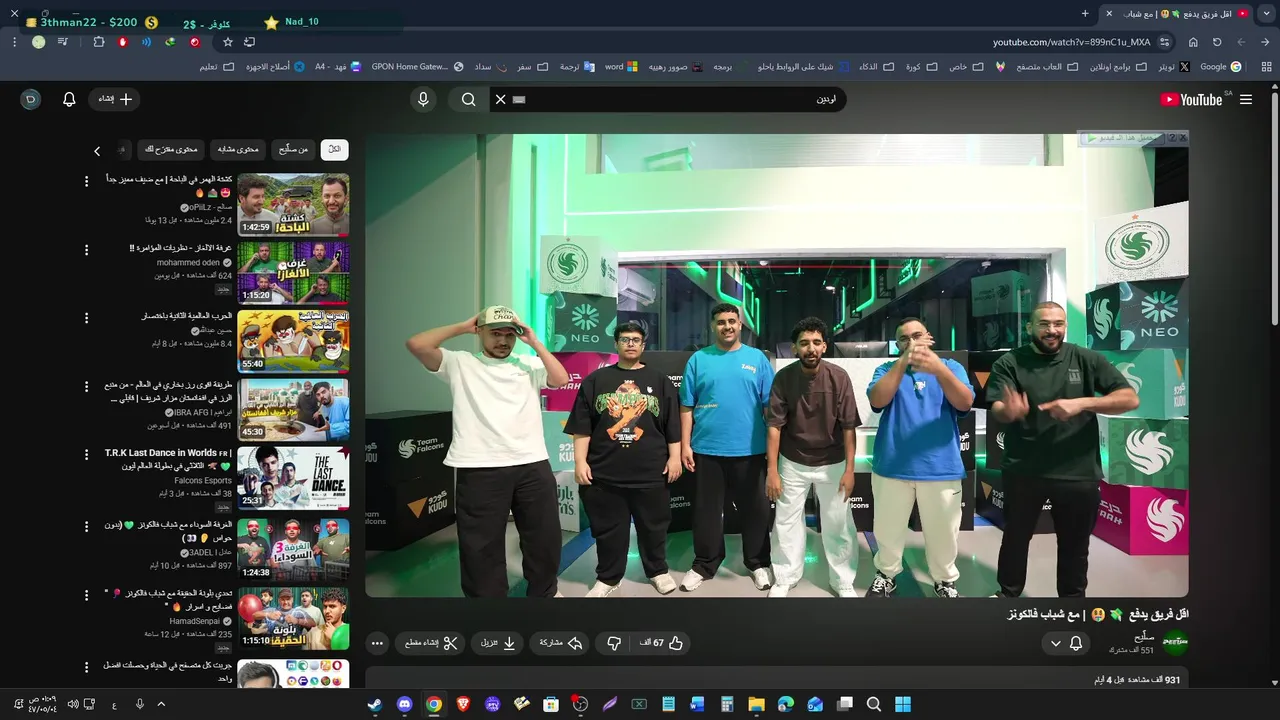The width and height of the screenshot is (1280, 720).
Task: Open the غرفة الألغاز video thumbnail
Action: (x=293, y=272)
